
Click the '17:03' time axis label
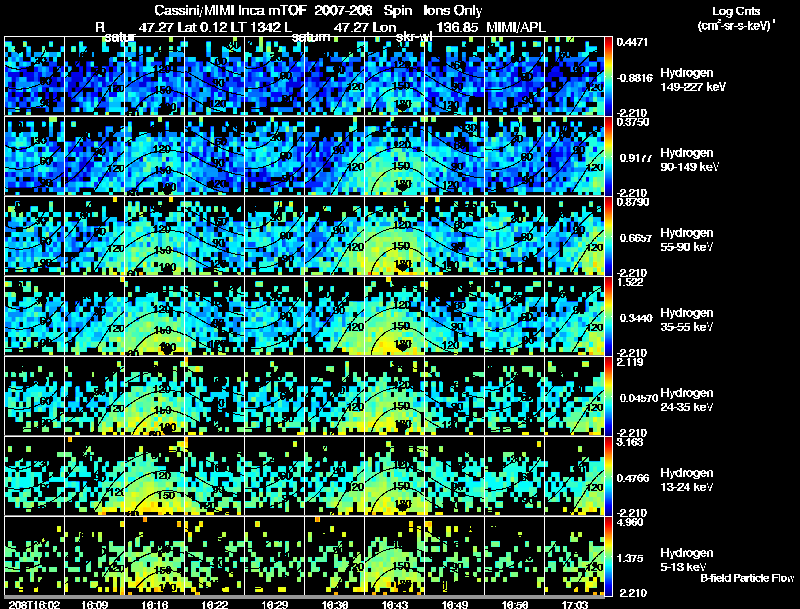(575, 604)
